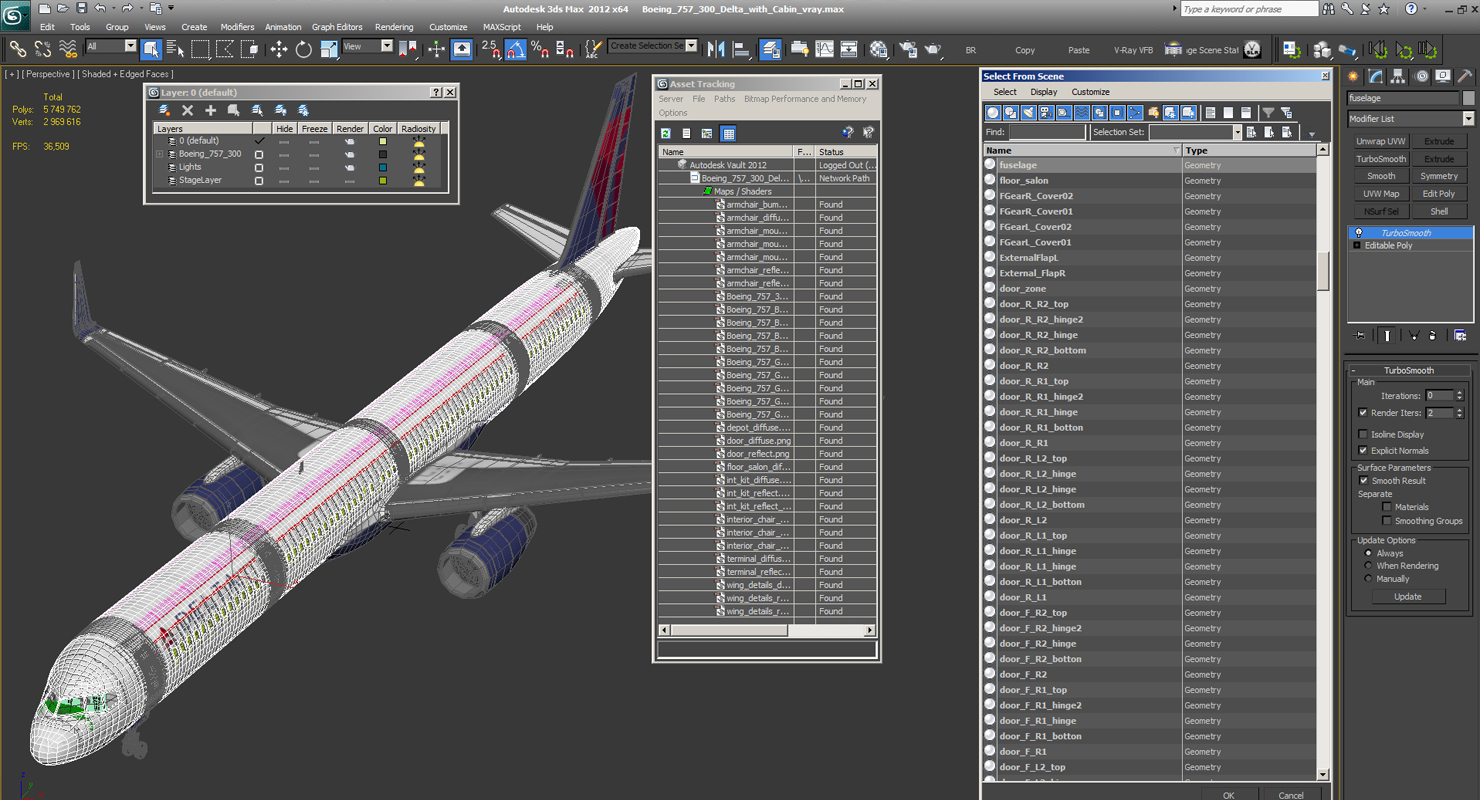Open the Hierarchy command panel tab
This screenshot has width=1480, height=800.
pos(1398,76)
